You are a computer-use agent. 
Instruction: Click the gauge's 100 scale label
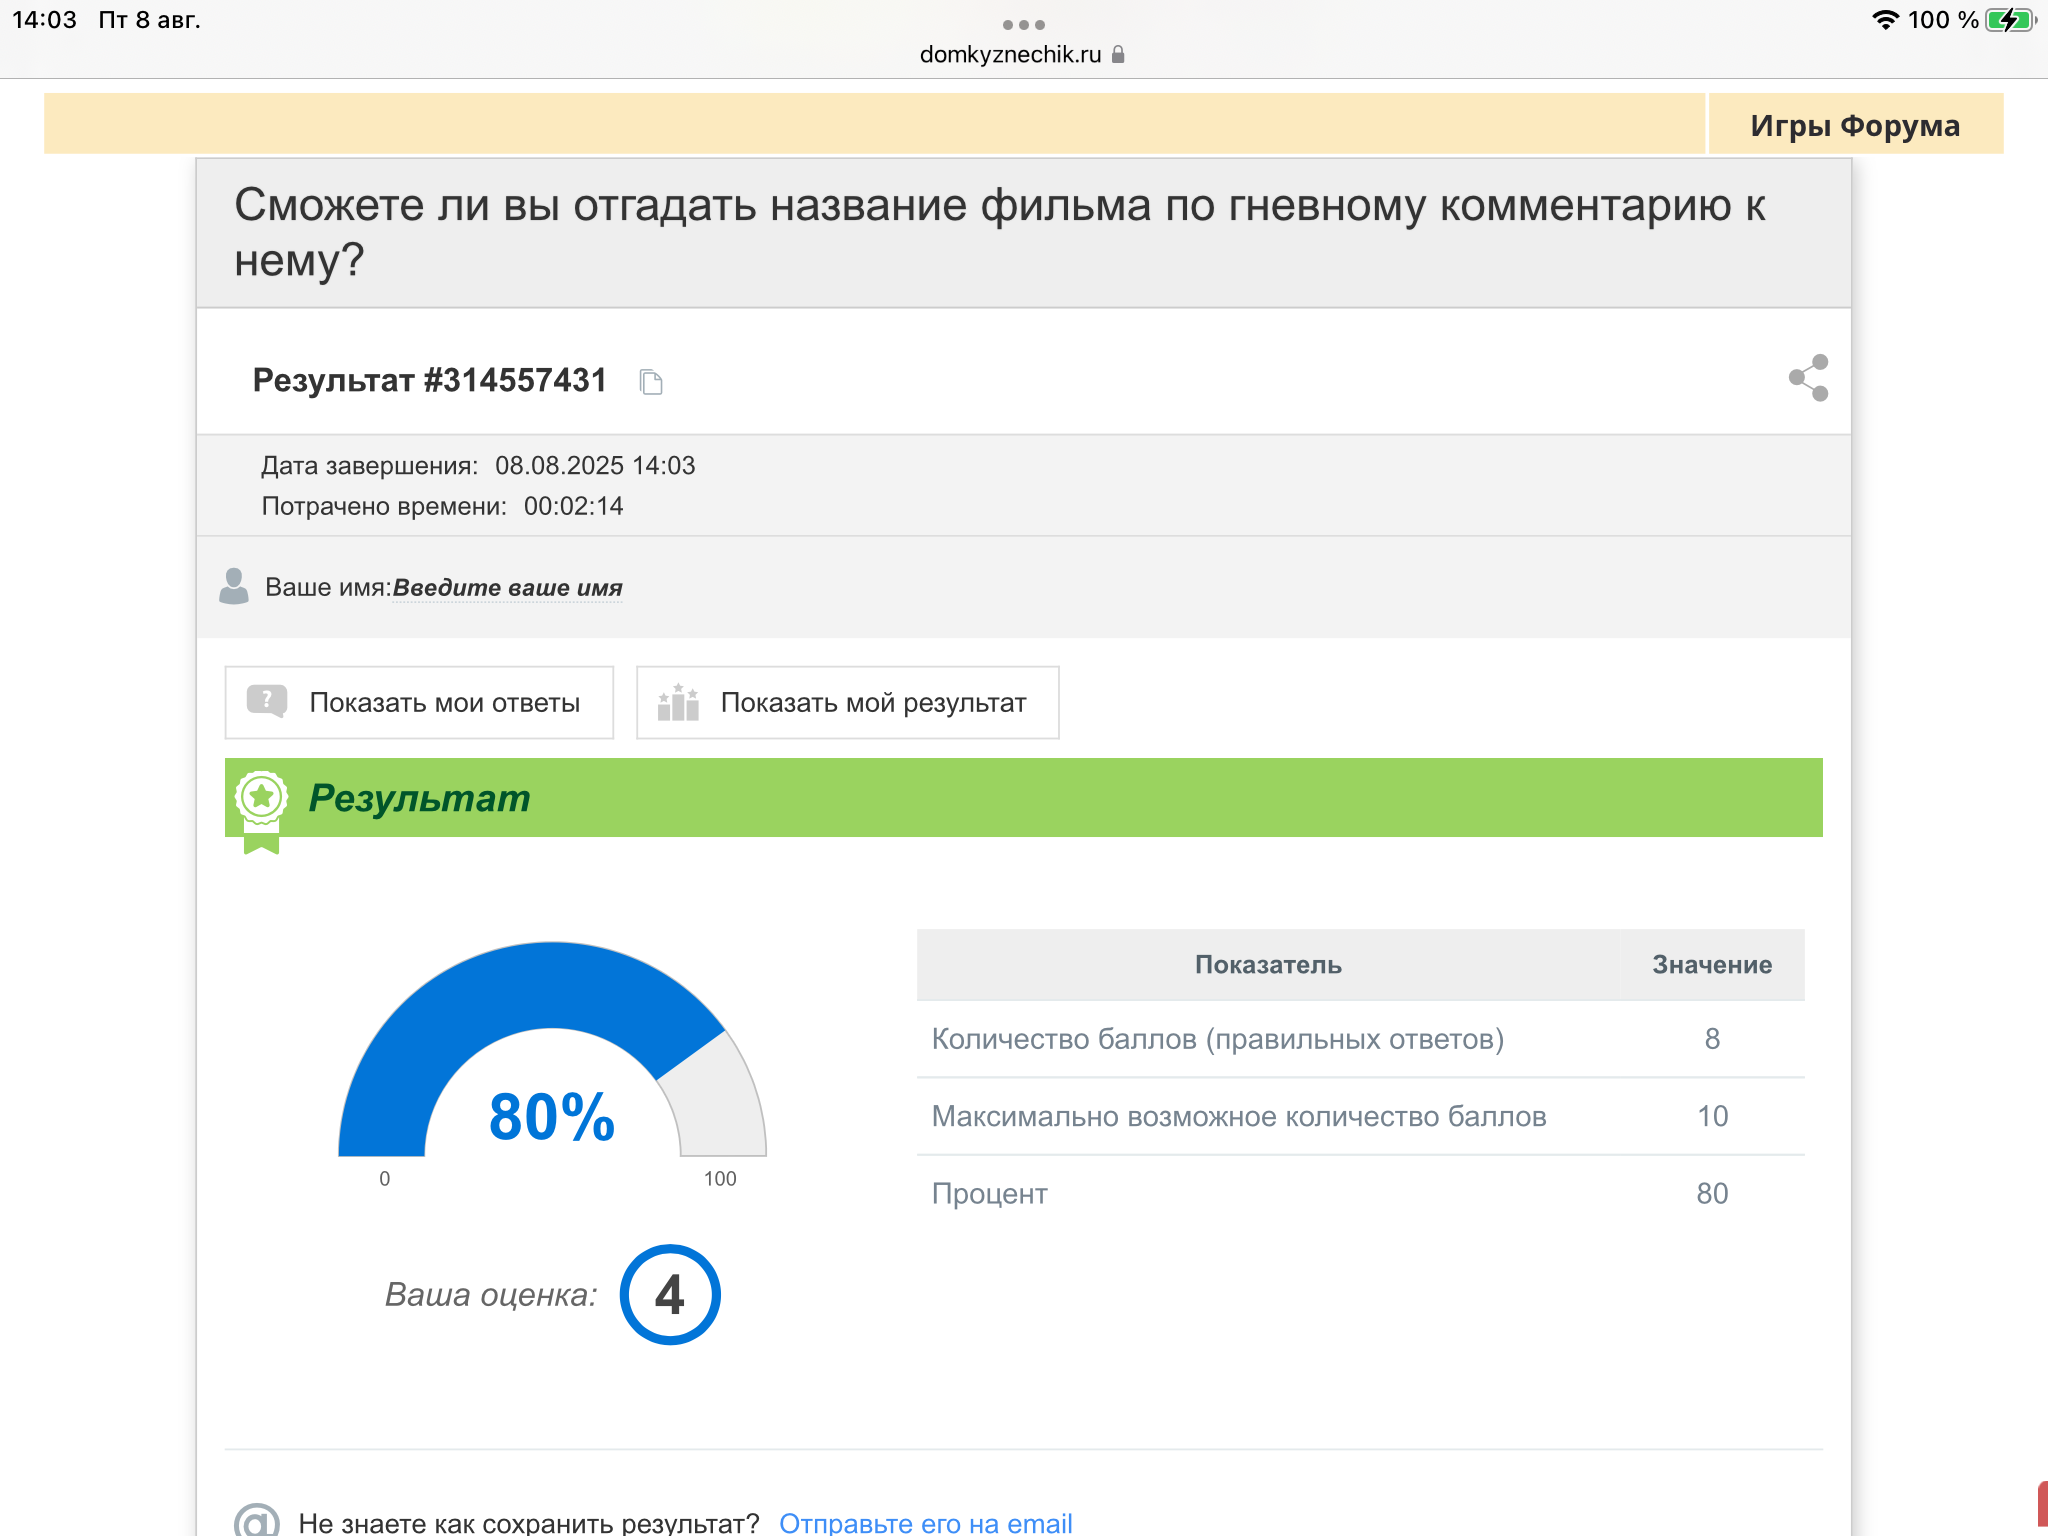(720, 1179)
